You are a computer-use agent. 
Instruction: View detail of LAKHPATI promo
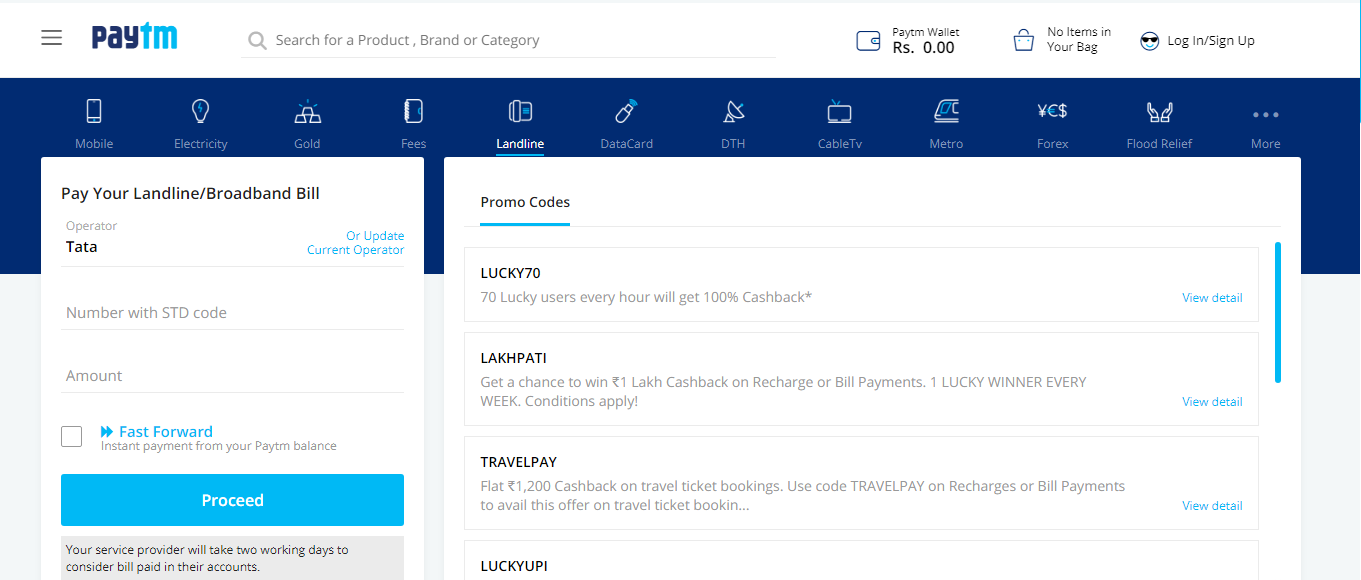(x=1212, y=402)
